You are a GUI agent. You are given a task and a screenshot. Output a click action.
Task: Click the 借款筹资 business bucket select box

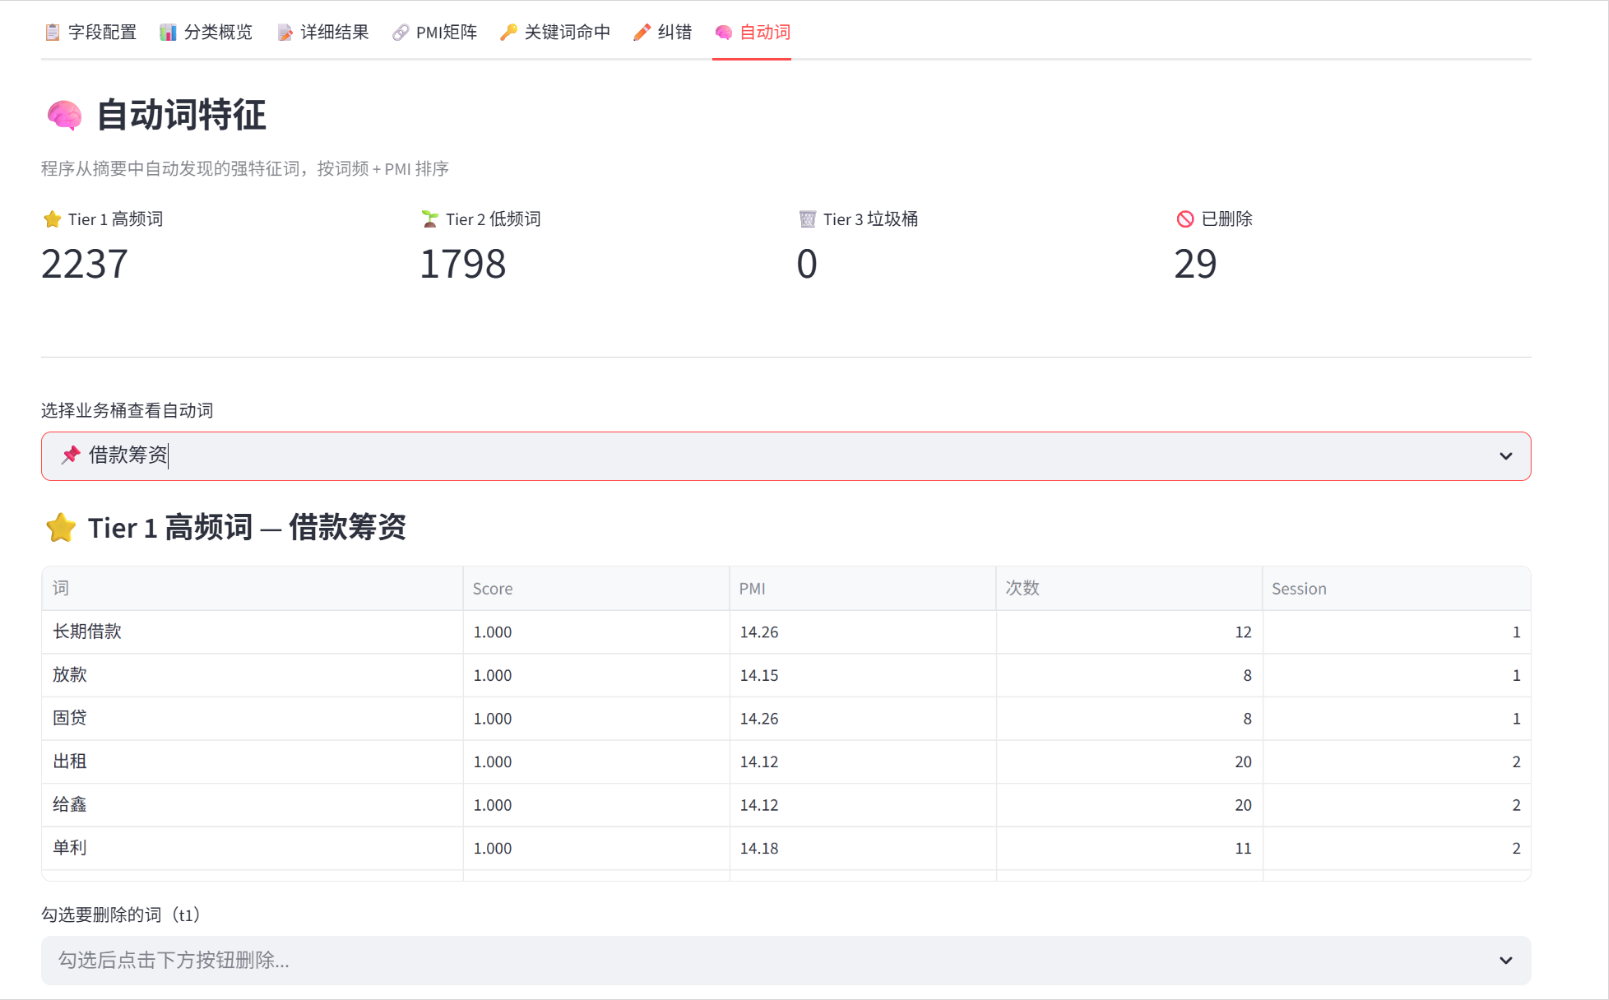pos(786,456)
